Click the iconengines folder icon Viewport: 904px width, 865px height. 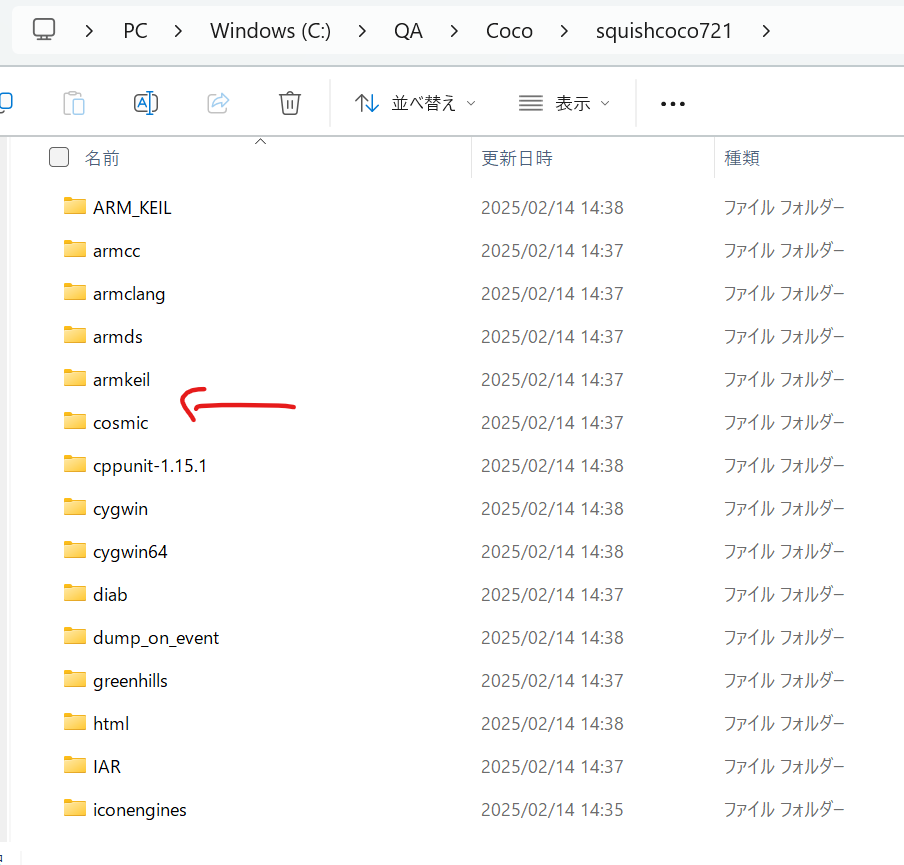tap(74, 808)
